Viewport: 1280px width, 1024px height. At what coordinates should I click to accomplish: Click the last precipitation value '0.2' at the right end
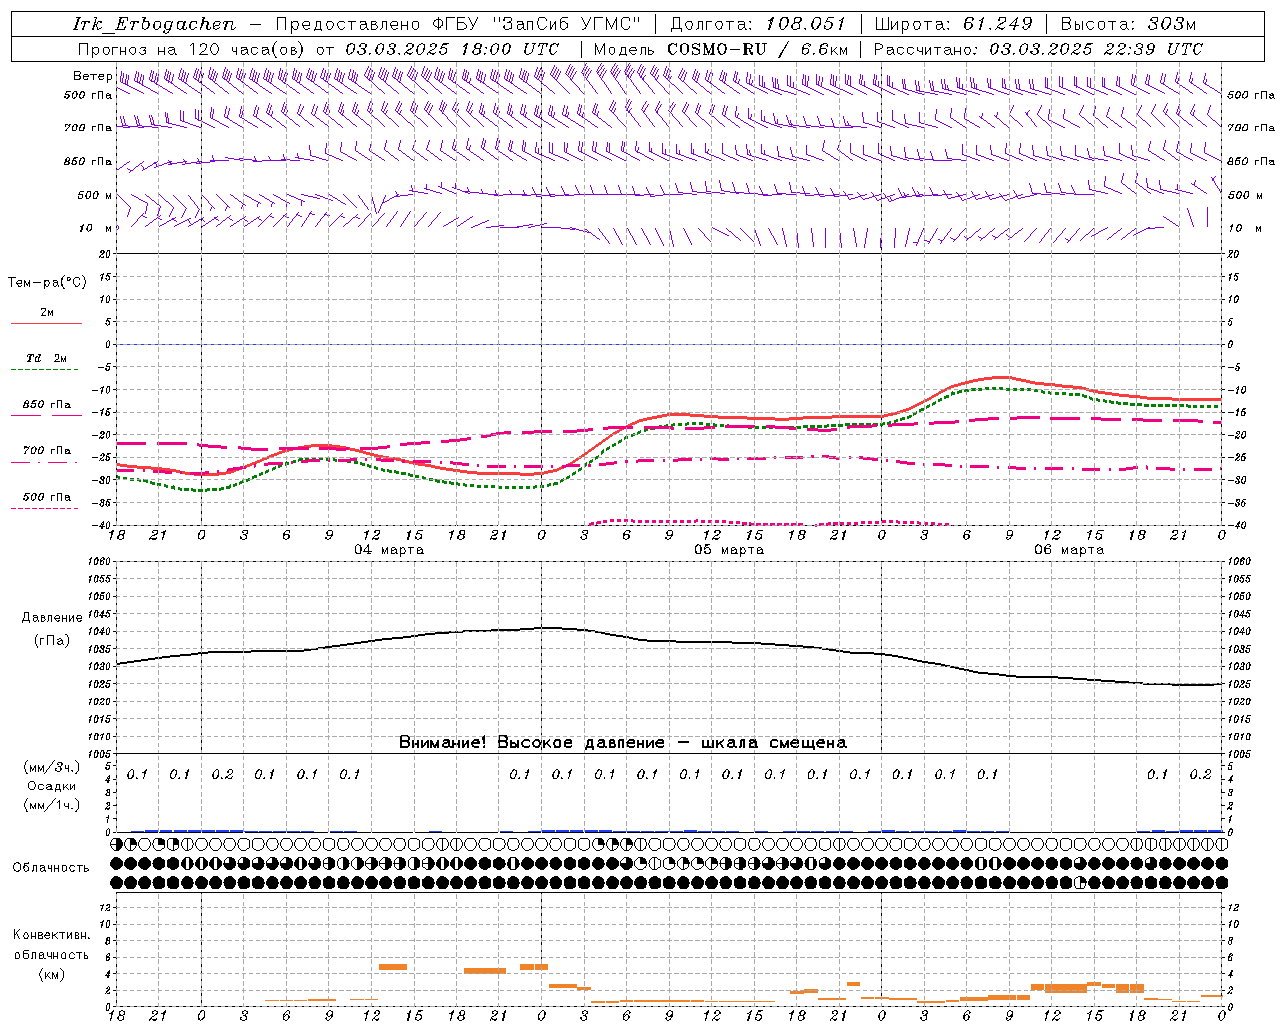[1200, 775]
